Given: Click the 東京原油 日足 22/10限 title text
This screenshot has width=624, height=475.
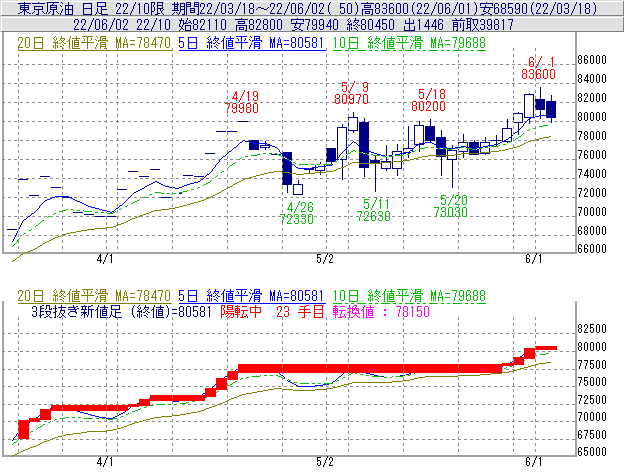Looking at the screenshot, I should point(93,8).
